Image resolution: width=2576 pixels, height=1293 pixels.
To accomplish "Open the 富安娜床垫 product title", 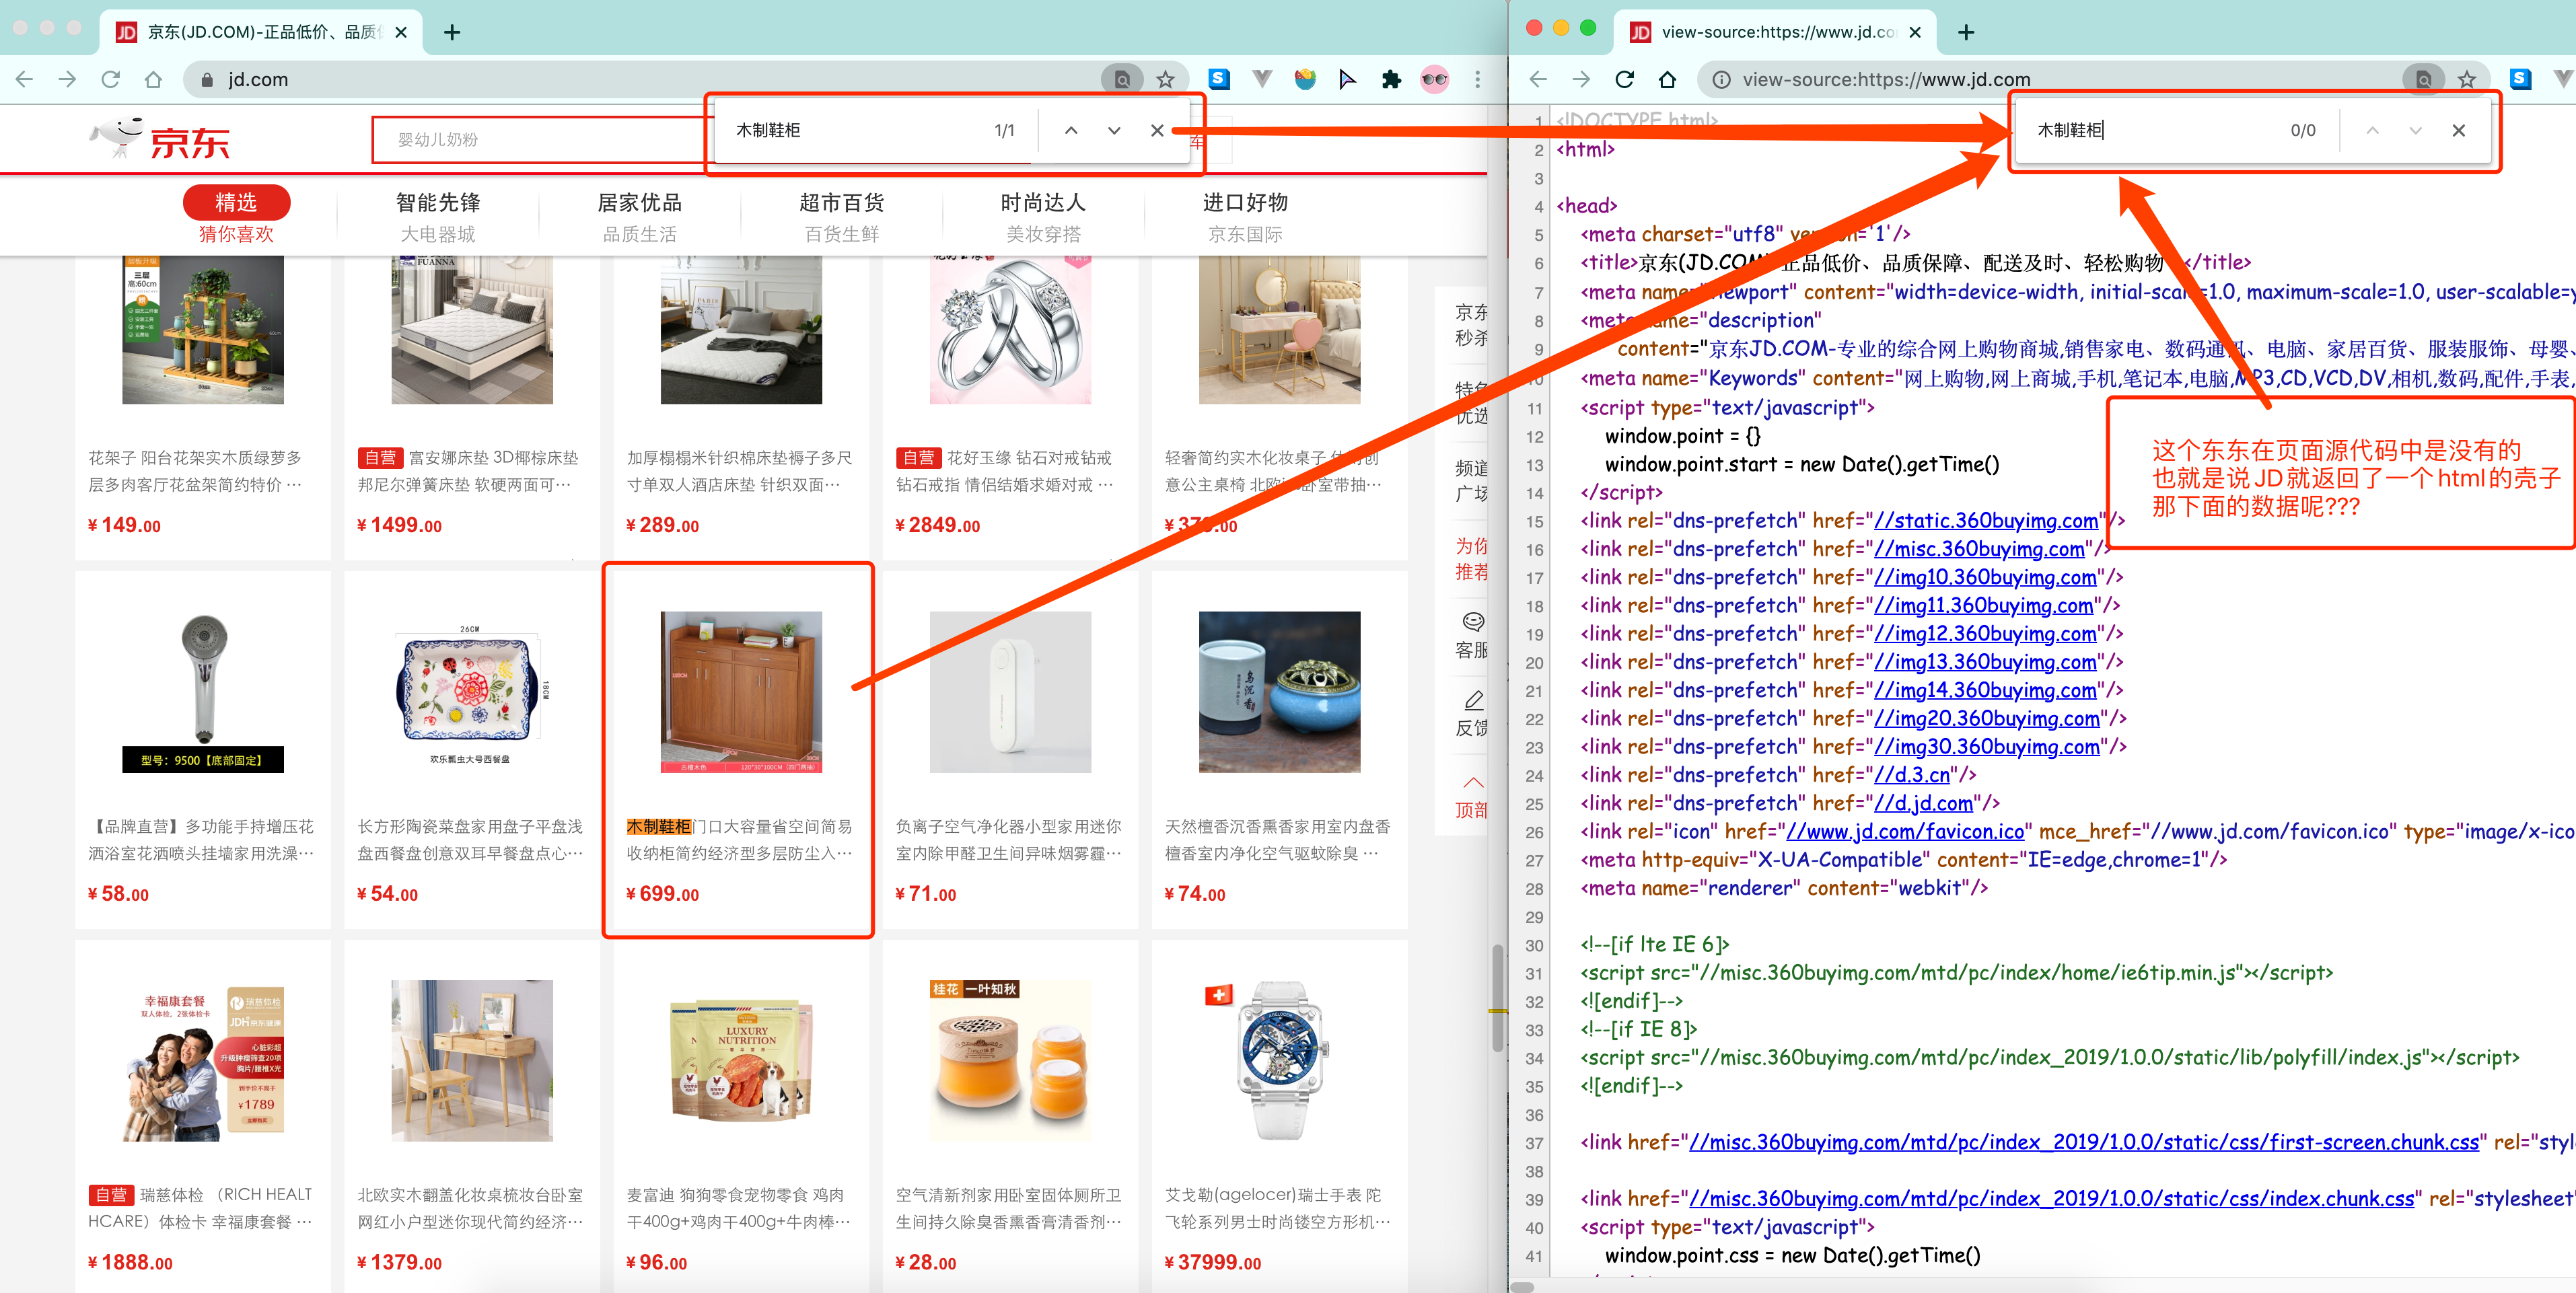I will tap(468, 471).
